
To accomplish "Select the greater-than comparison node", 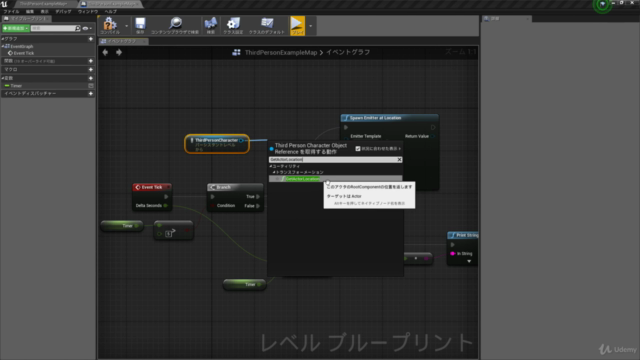I will pyautogui.click(x=173, y=230).
